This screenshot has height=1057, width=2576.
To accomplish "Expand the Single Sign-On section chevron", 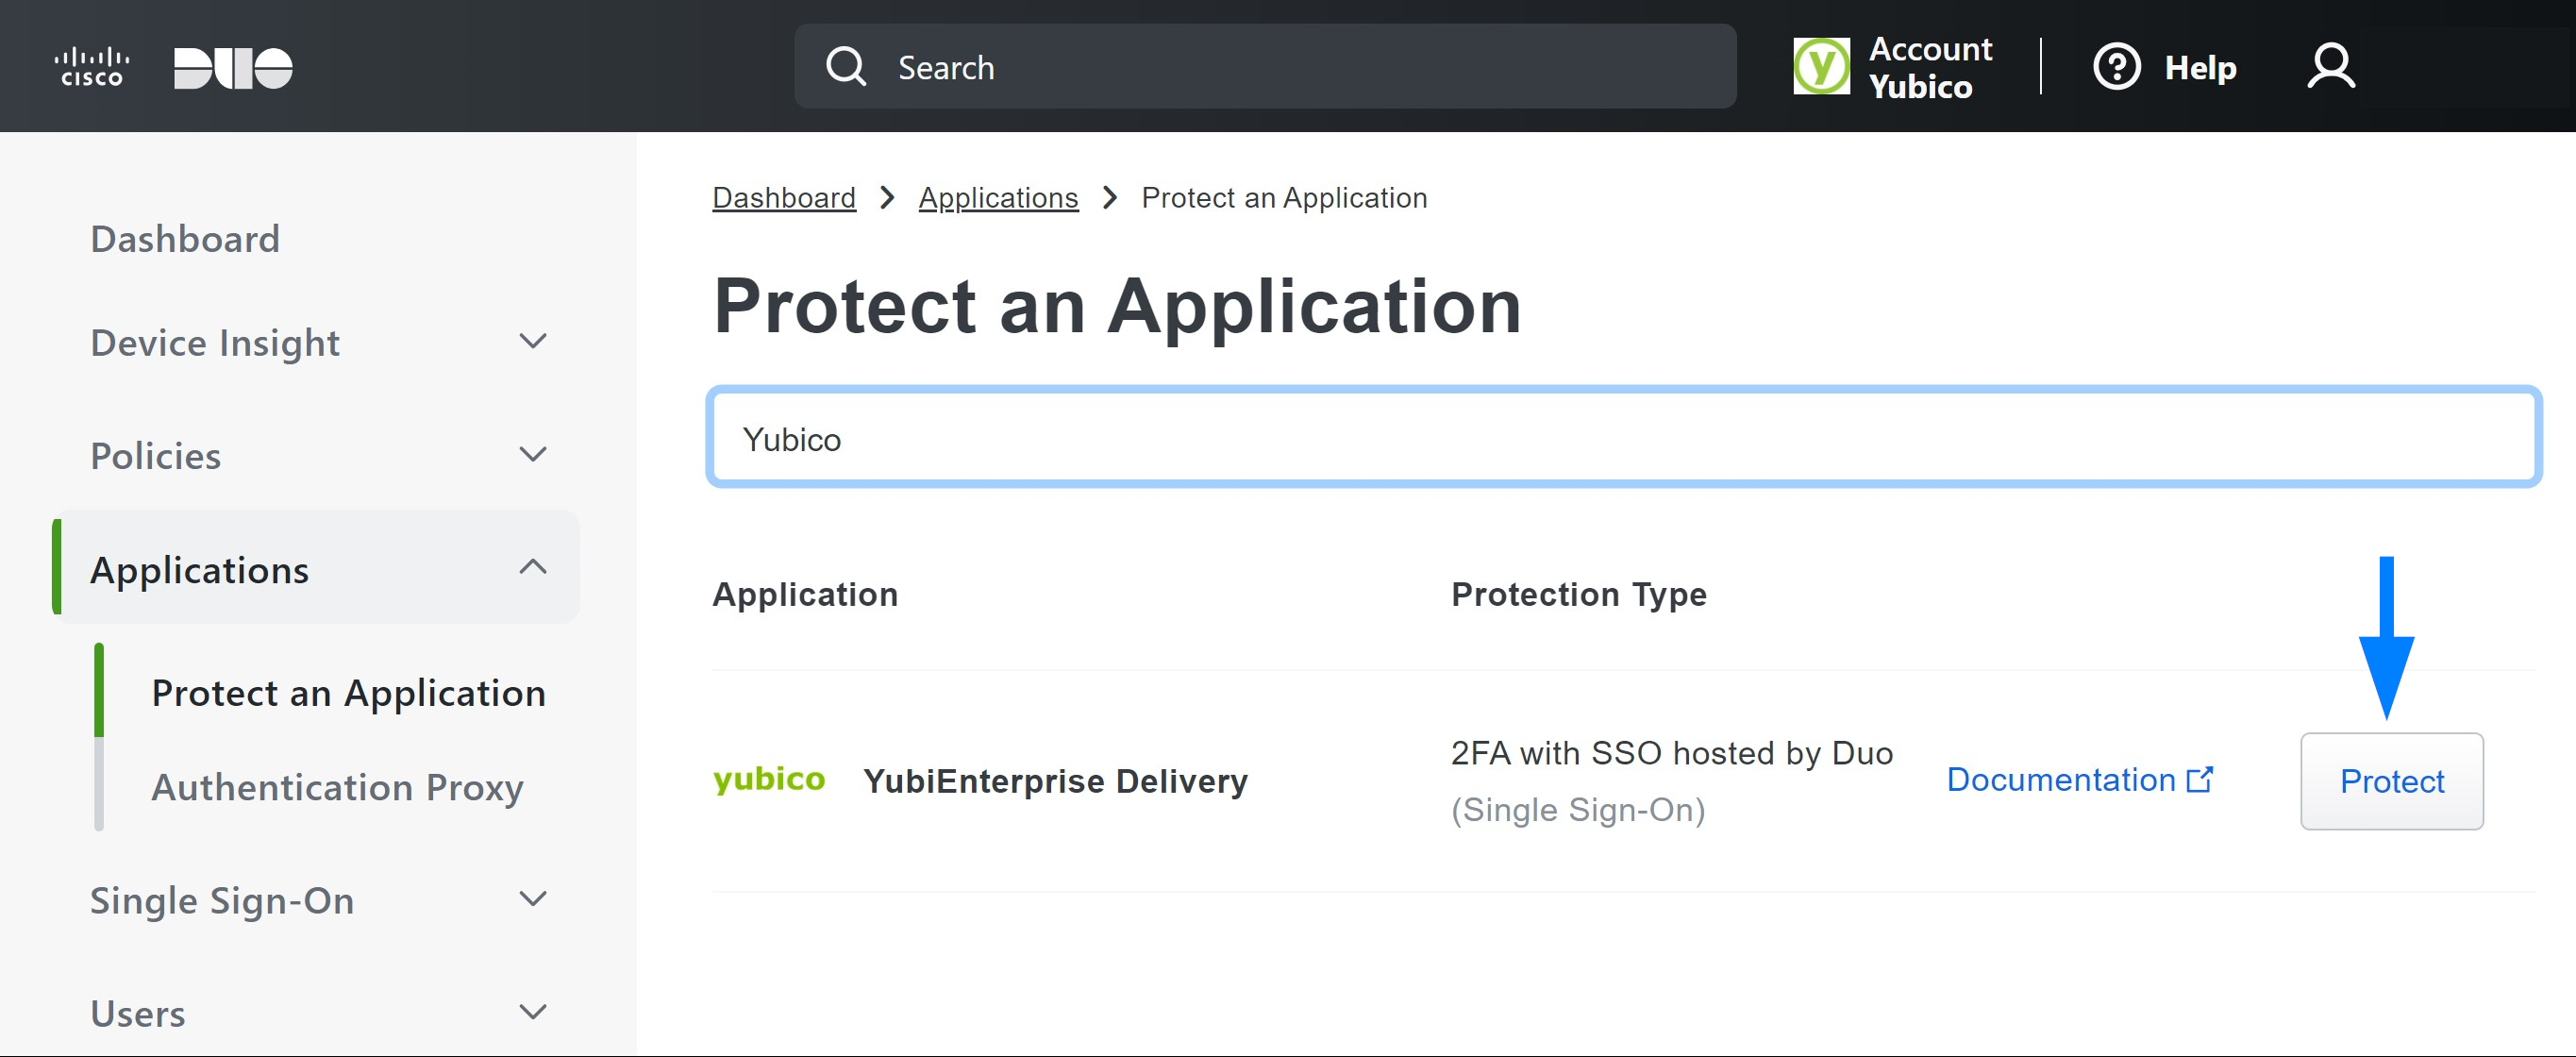I will [533, 899].
